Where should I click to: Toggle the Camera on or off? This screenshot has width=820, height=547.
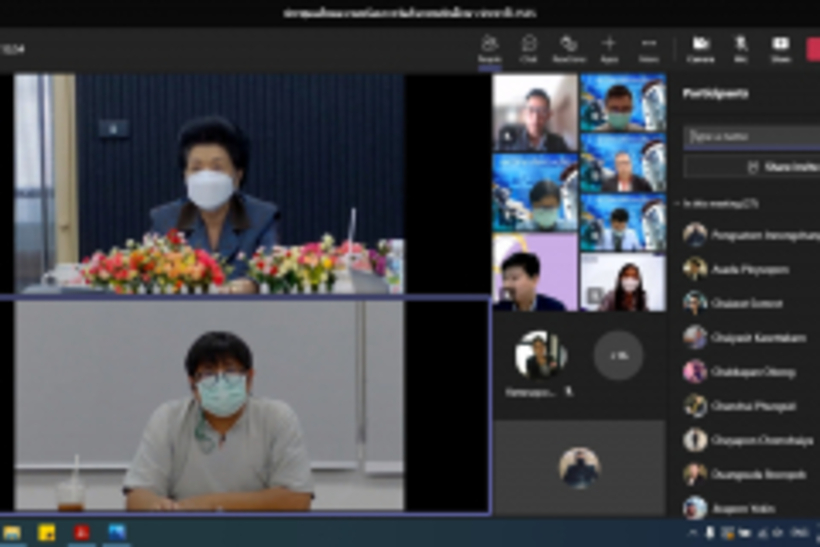pyautogui.click(x=701, y=49)
